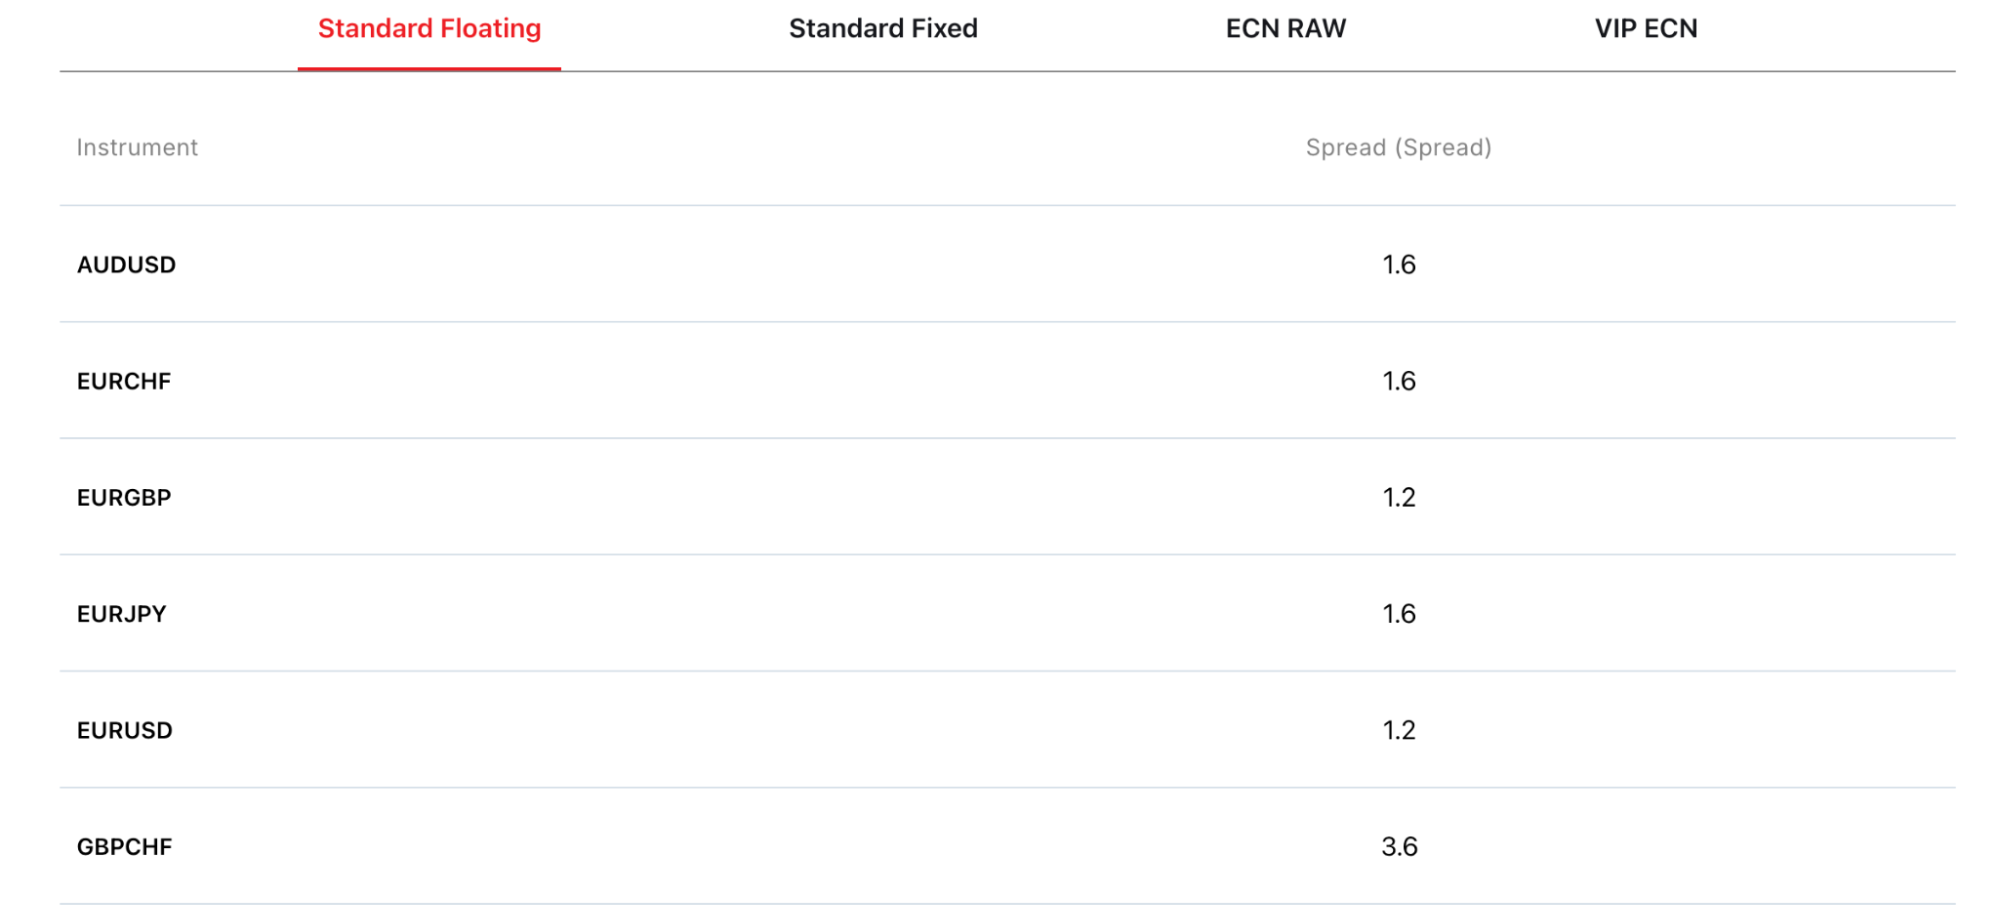Click the red underline of the active tab

(429, 69)
